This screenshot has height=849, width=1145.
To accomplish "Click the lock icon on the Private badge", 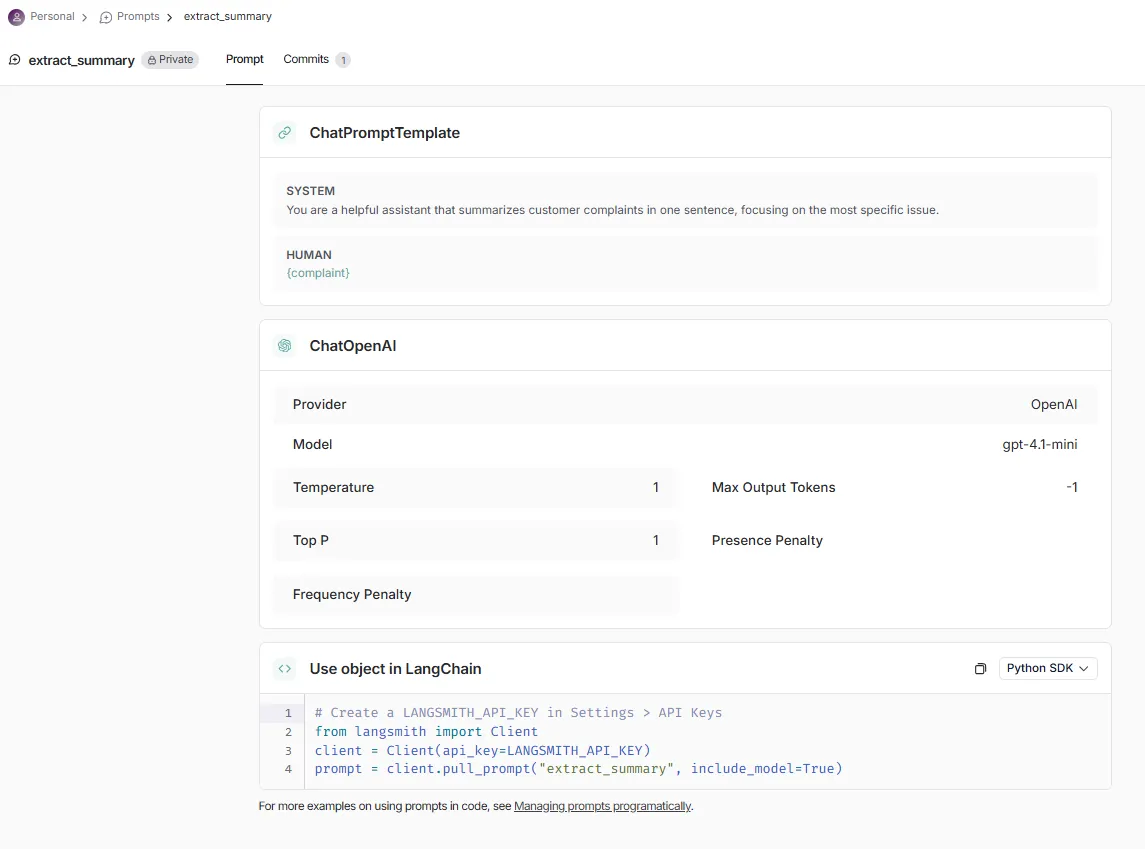I will point(151,59).
